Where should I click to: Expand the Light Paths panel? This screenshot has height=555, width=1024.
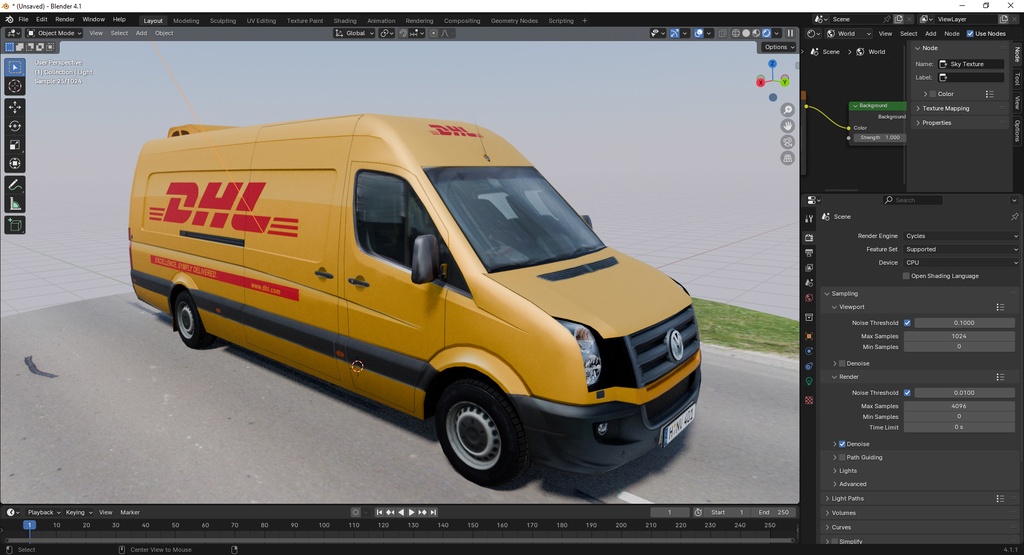(x=847, y=498)
